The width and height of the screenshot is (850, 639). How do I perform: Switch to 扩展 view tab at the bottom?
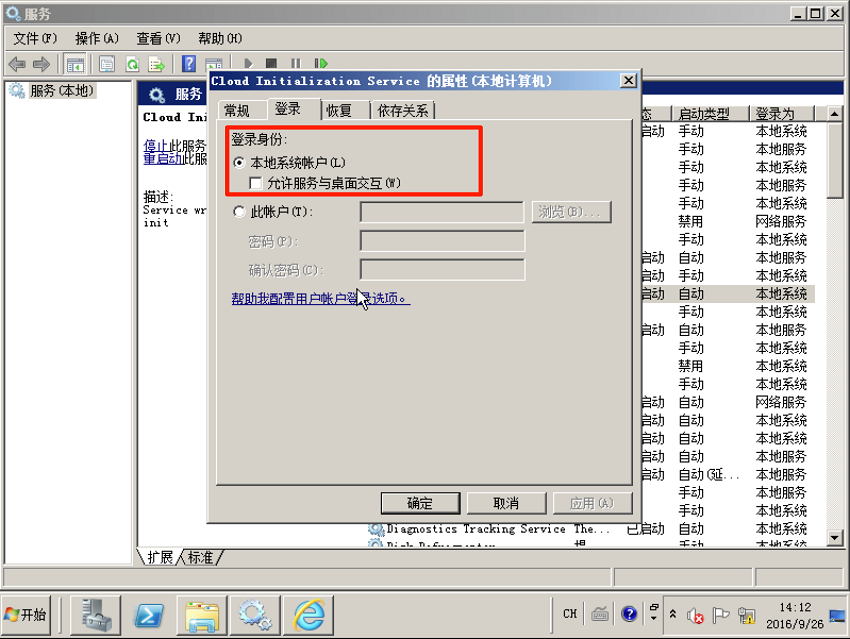pyautogui.click(x=160, y=557)
